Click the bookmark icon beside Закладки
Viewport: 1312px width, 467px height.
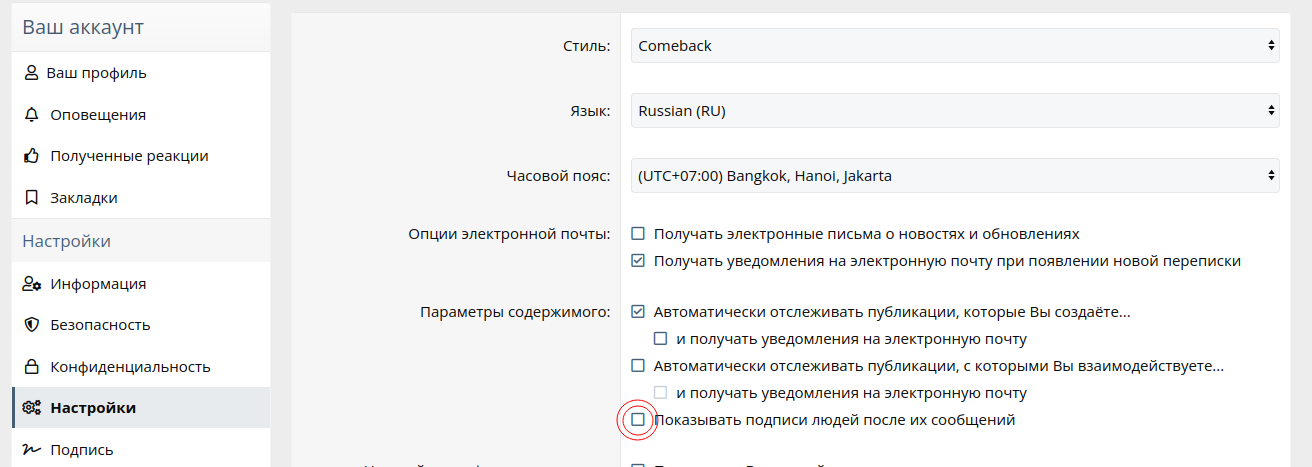(31, 198)
